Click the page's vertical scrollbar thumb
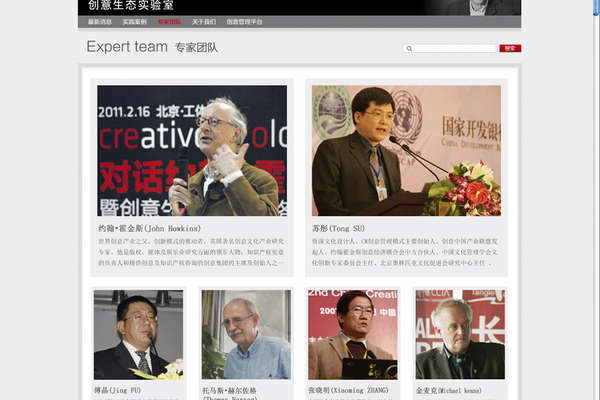The image size is (600, 400). coord(596,7)
